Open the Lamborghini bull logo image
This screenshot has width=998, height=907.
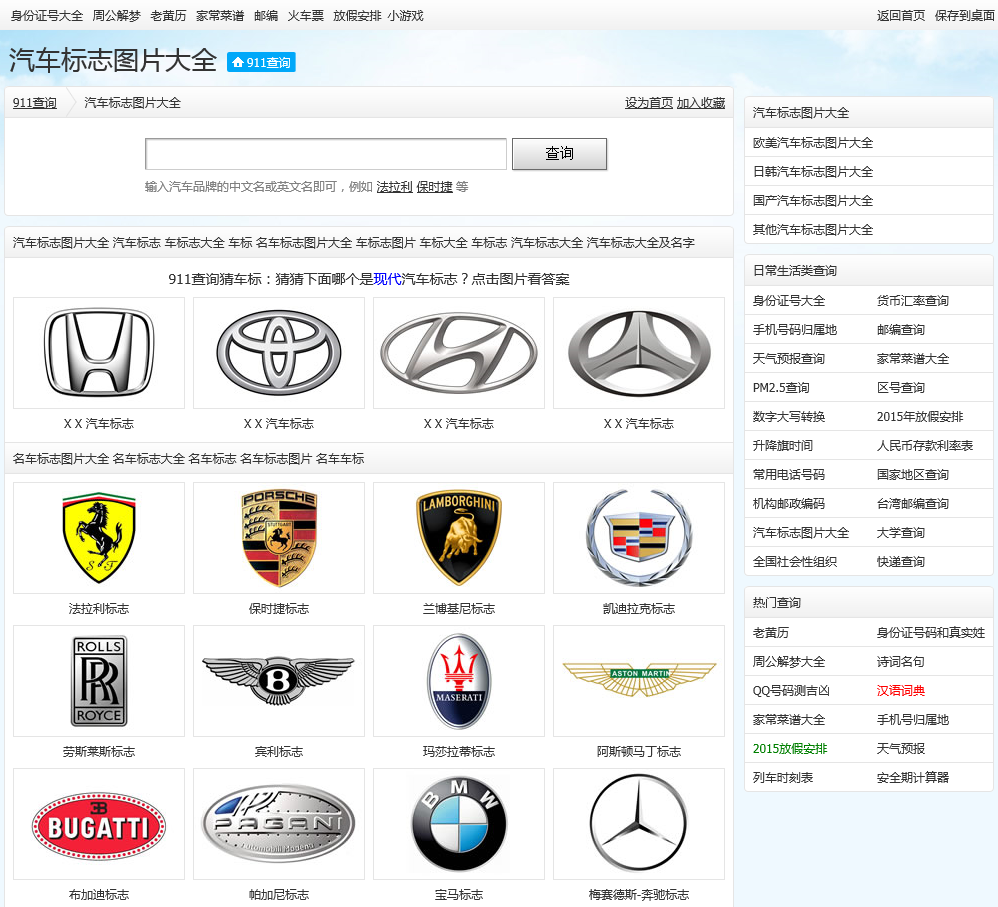point(459,538)
